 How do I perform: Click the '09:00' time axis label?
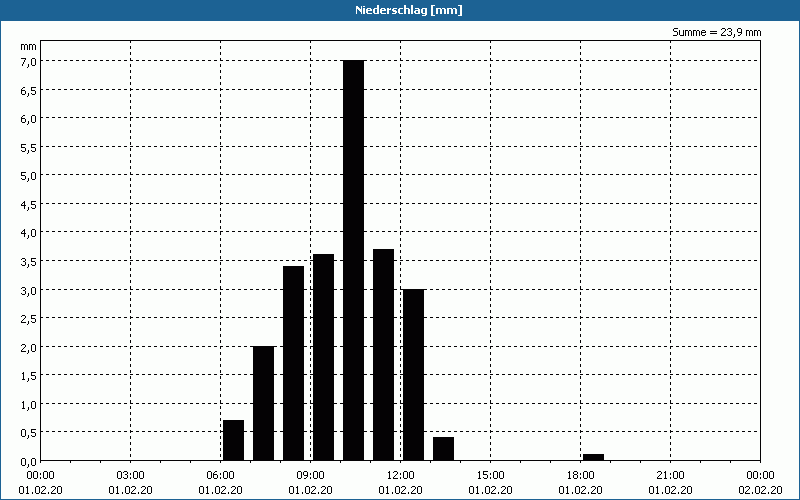coord(310,476)
